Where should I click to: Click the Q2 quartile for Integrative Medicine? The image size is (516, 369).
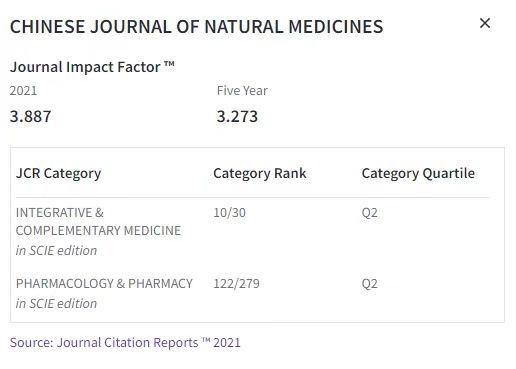click(x=370, y=213)
